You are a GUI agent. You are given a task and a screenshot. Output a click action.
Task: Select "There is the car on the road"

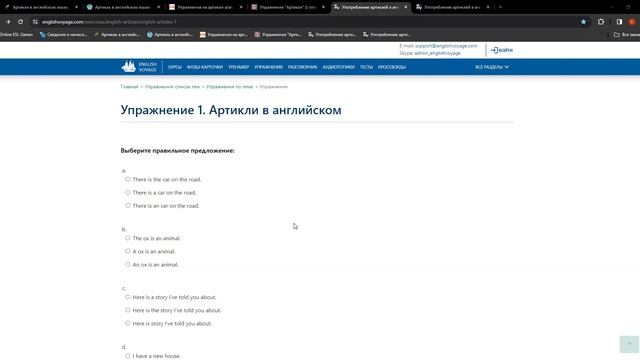[128, 179]
